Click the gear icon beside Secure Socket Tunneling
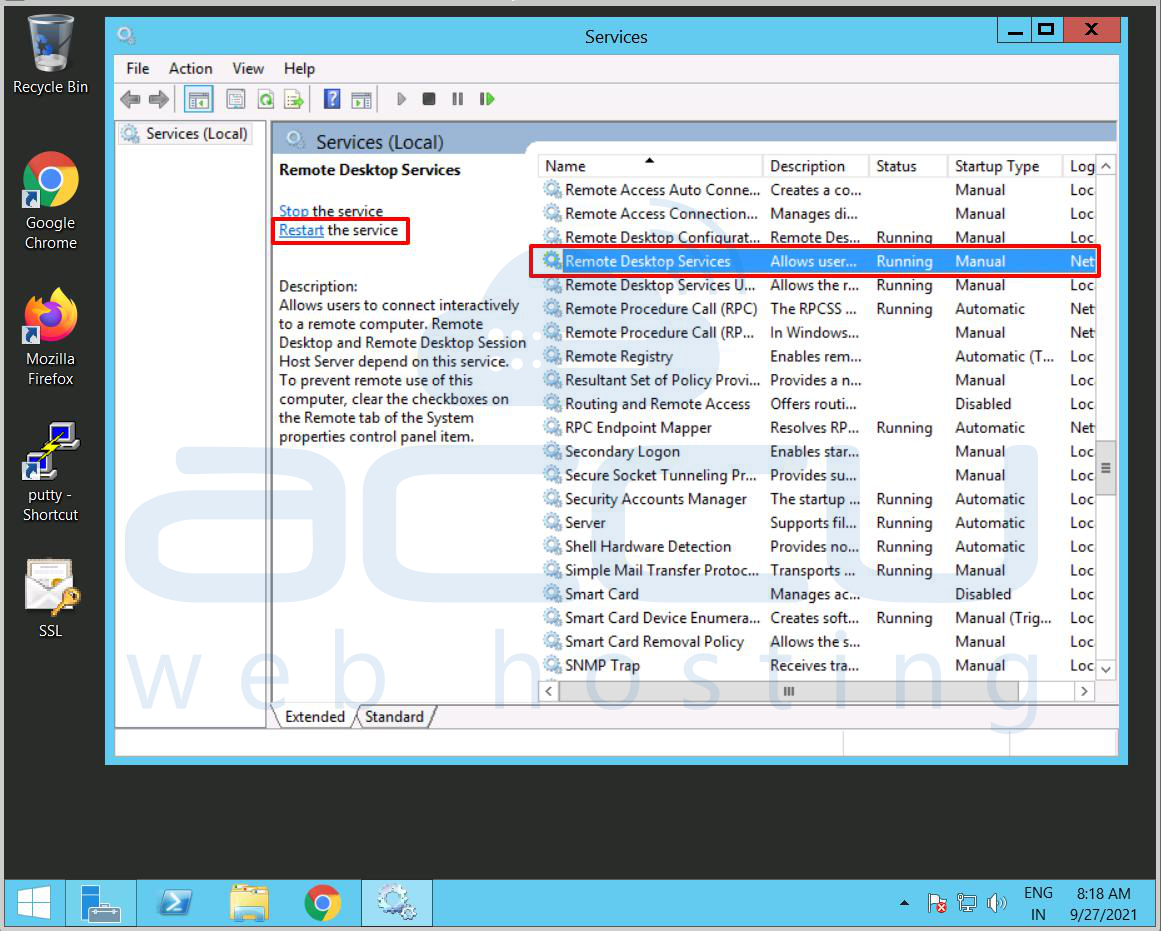 552,475
